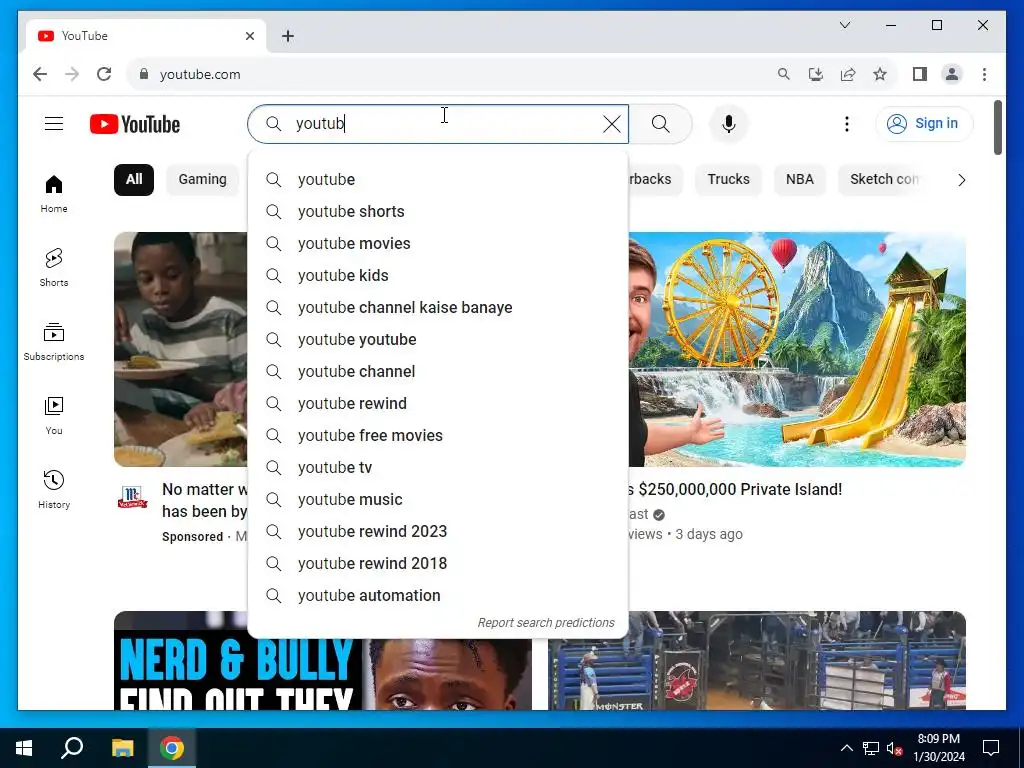
Task: Close the YouTube tab
Action: [249, 36]
